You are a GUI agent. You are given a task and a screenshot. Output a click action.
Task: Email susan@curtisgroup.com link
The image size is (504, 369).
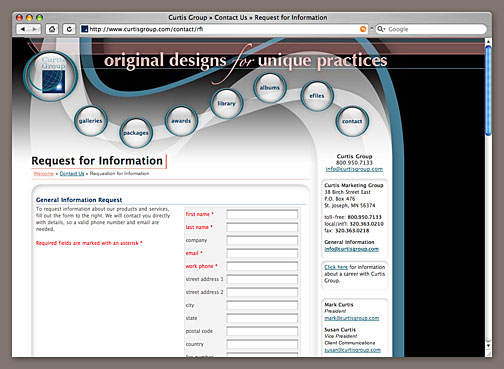pyautogui.click(x=352, y=350)
